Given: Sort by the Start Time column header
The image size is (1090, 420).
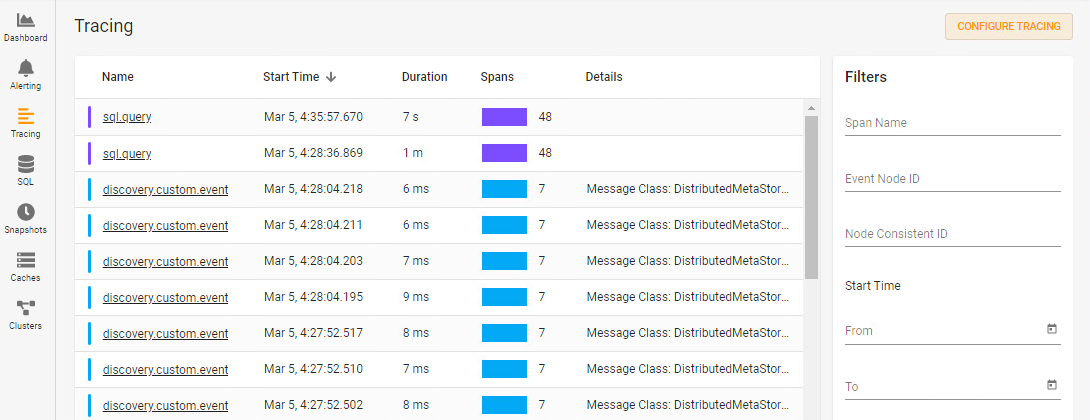Looking at the screenshot, I should click(x=291, y=77).
